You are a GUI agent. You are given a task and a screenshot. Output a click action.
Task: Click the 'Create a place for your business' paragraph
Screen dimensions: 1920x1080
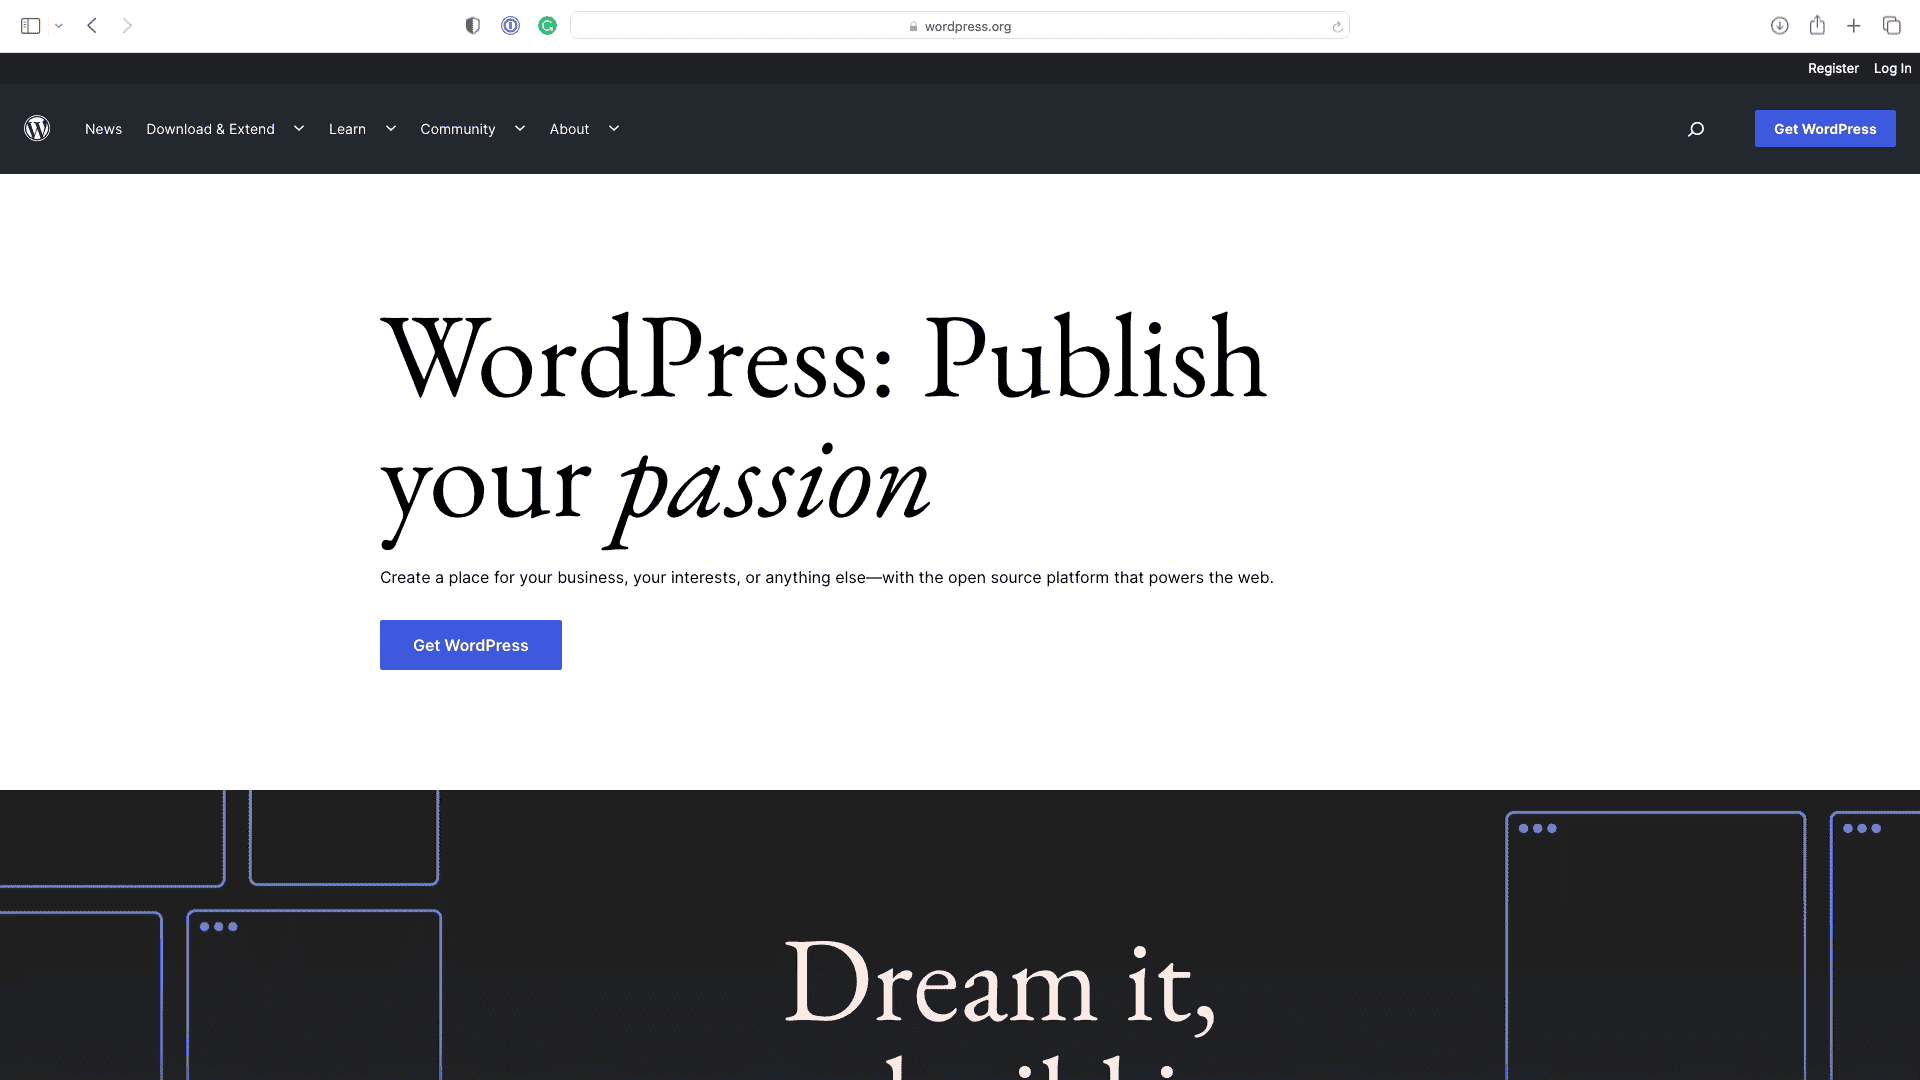[827, 577]
